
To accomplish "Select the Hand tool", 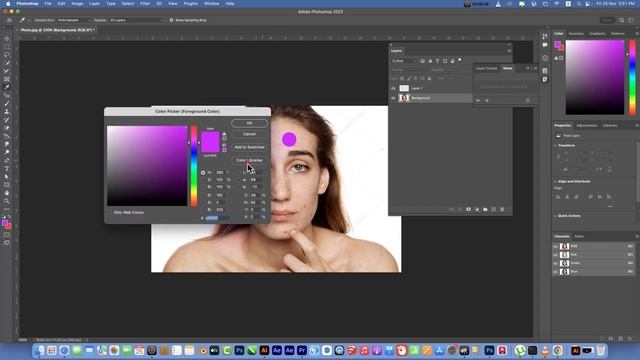I will [x=7, y=193].
